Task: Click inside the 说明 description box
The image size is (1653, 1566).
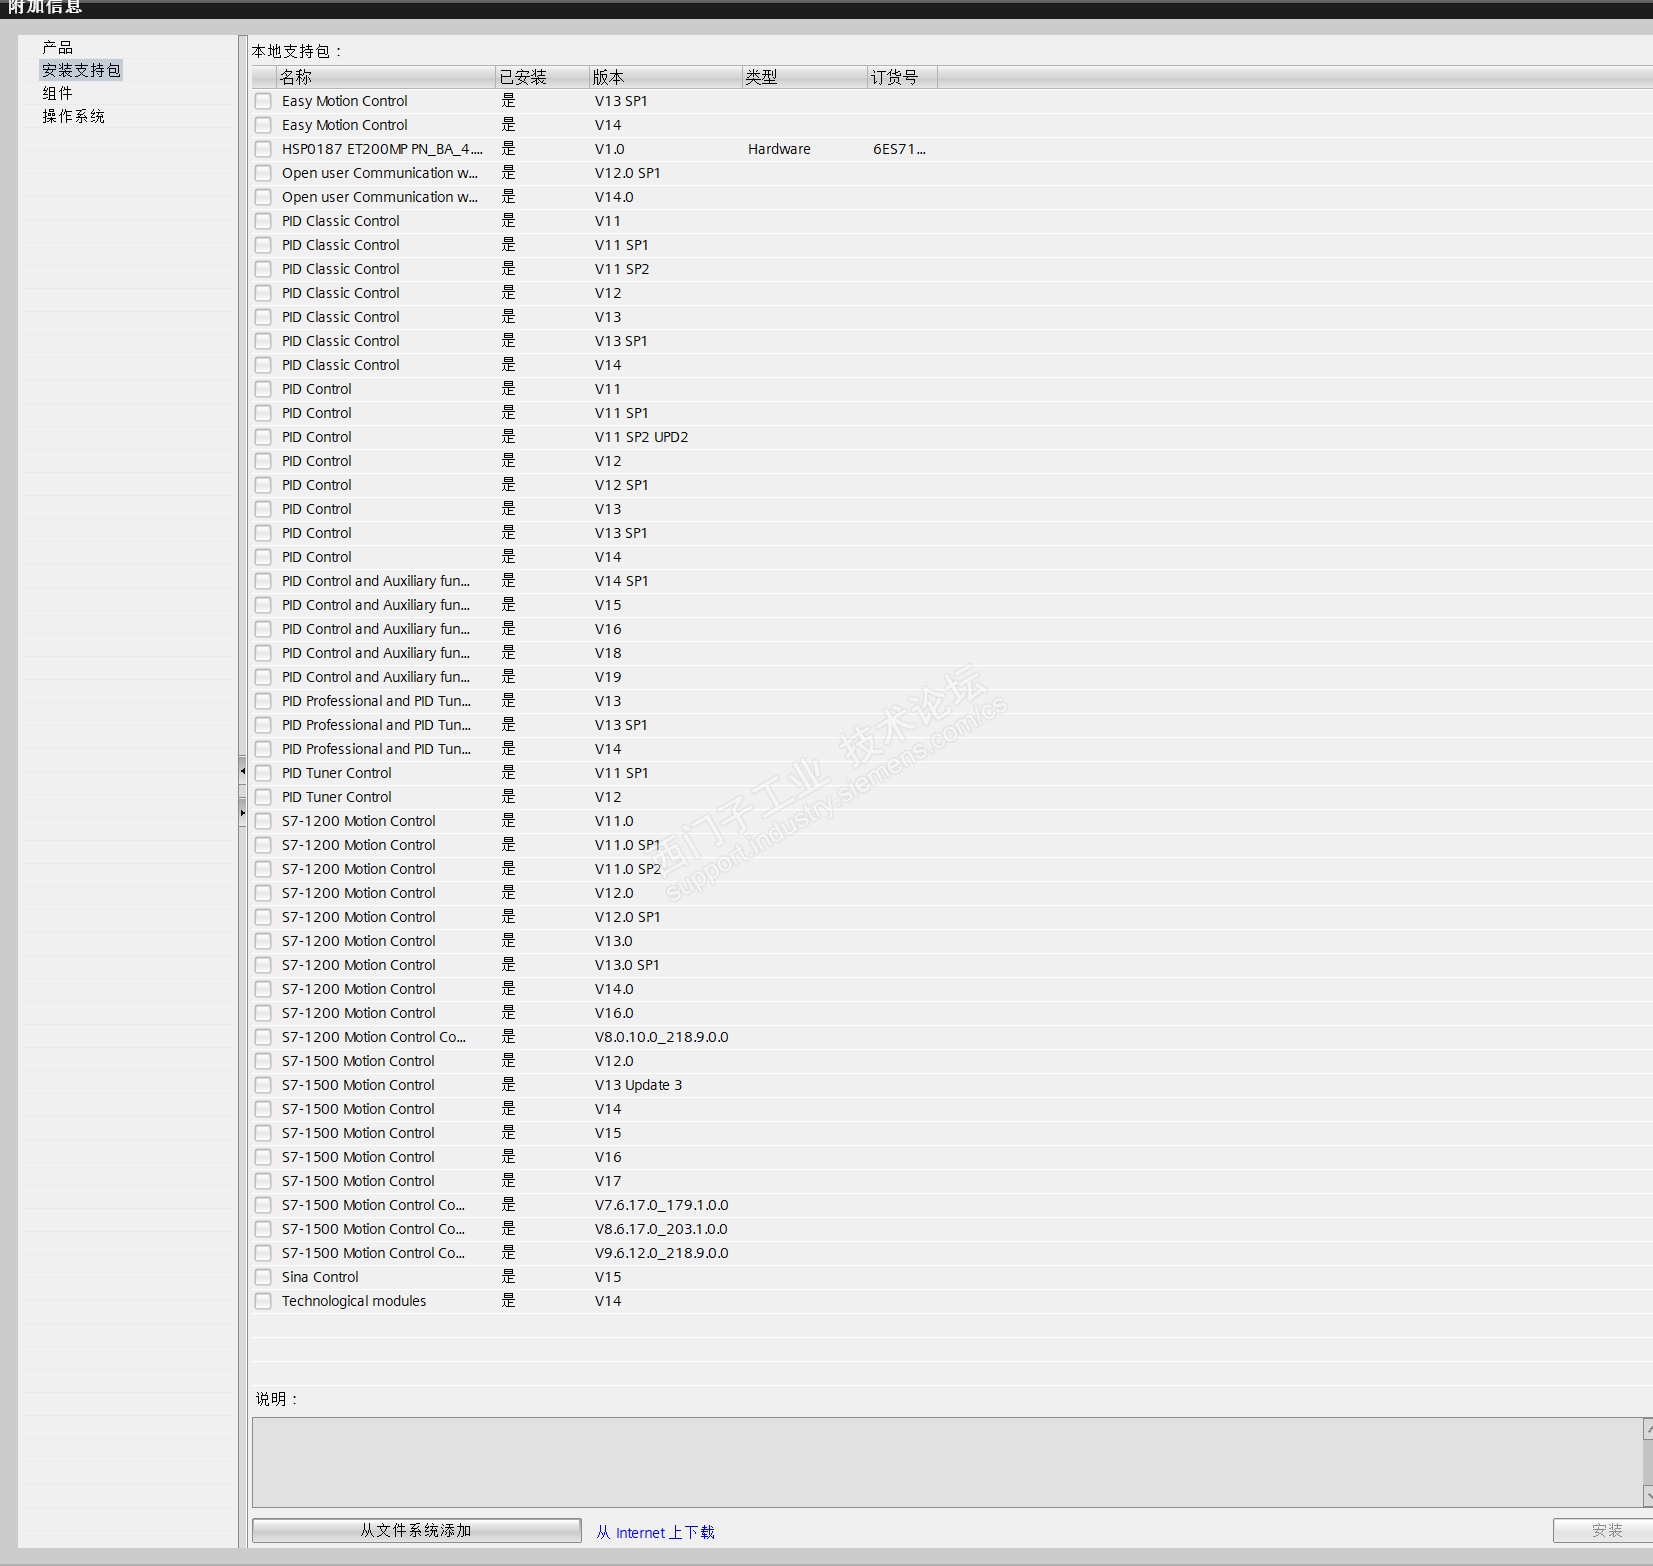Action: (x=947, y=1462)
